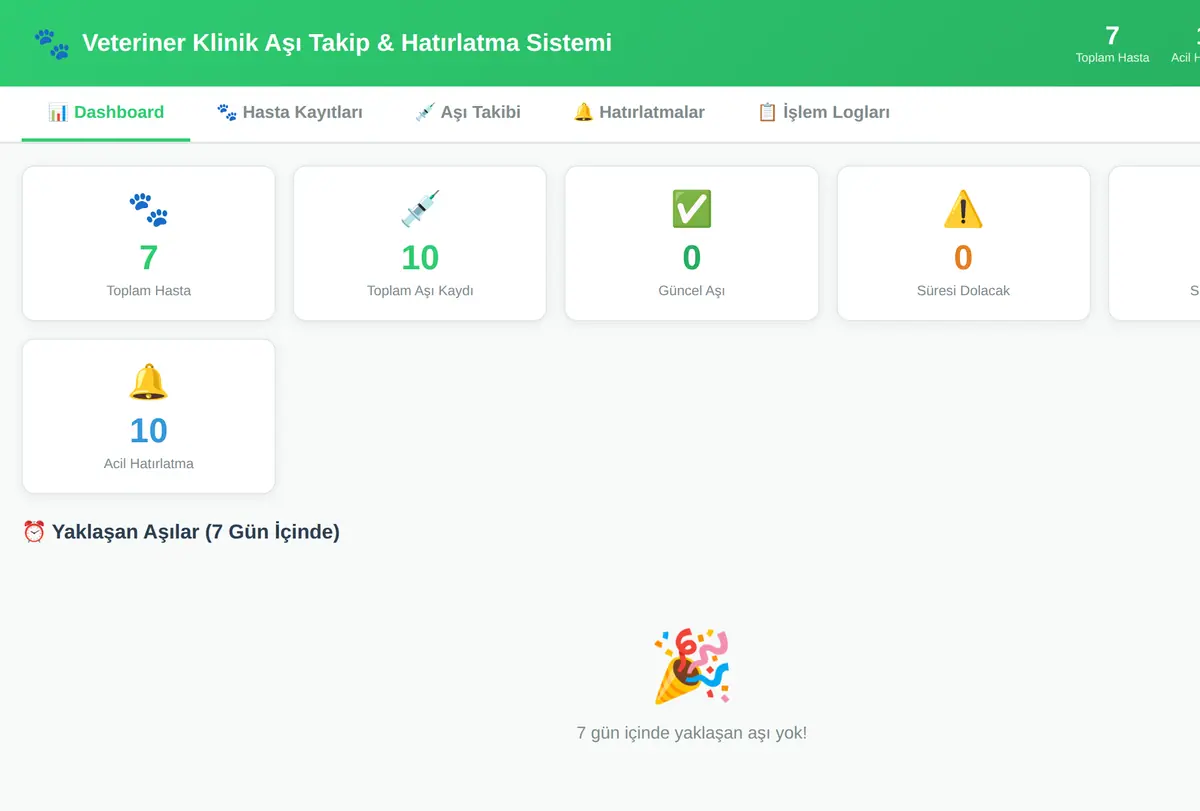Click the green checkmark on Güncel Aşı card
The image size is (1200, 811).
[692, 209]
